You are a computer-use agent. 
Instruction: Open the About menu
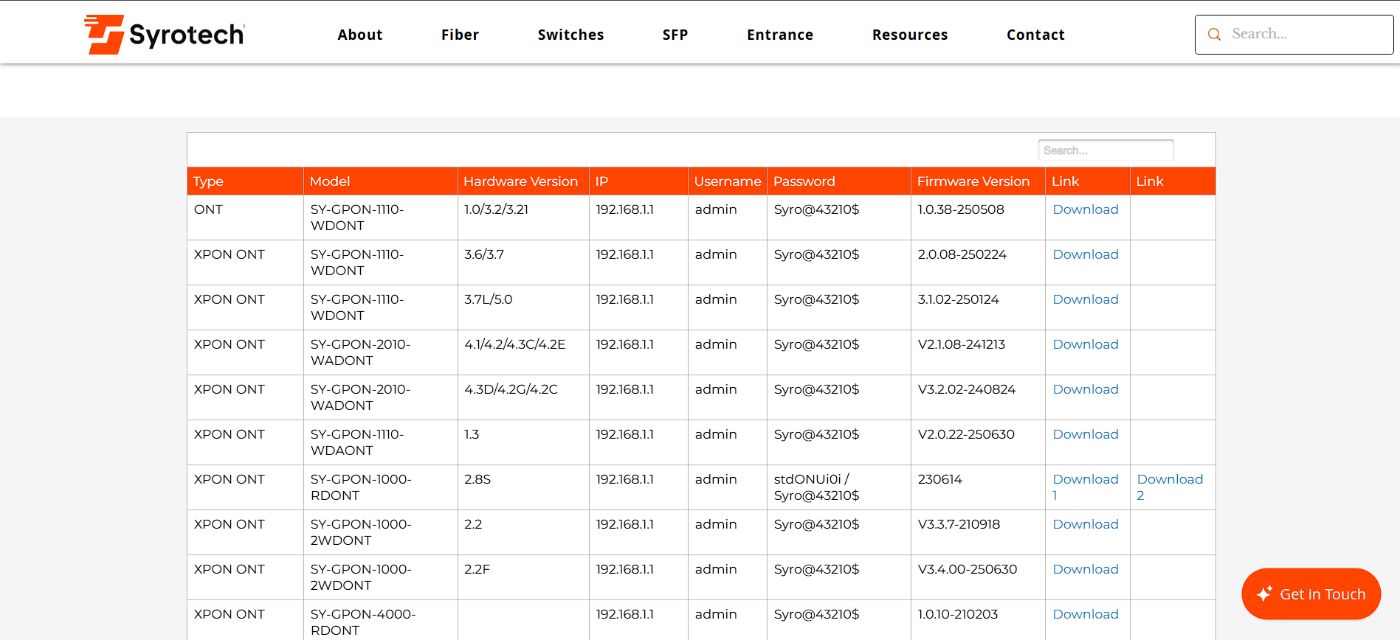360,35
